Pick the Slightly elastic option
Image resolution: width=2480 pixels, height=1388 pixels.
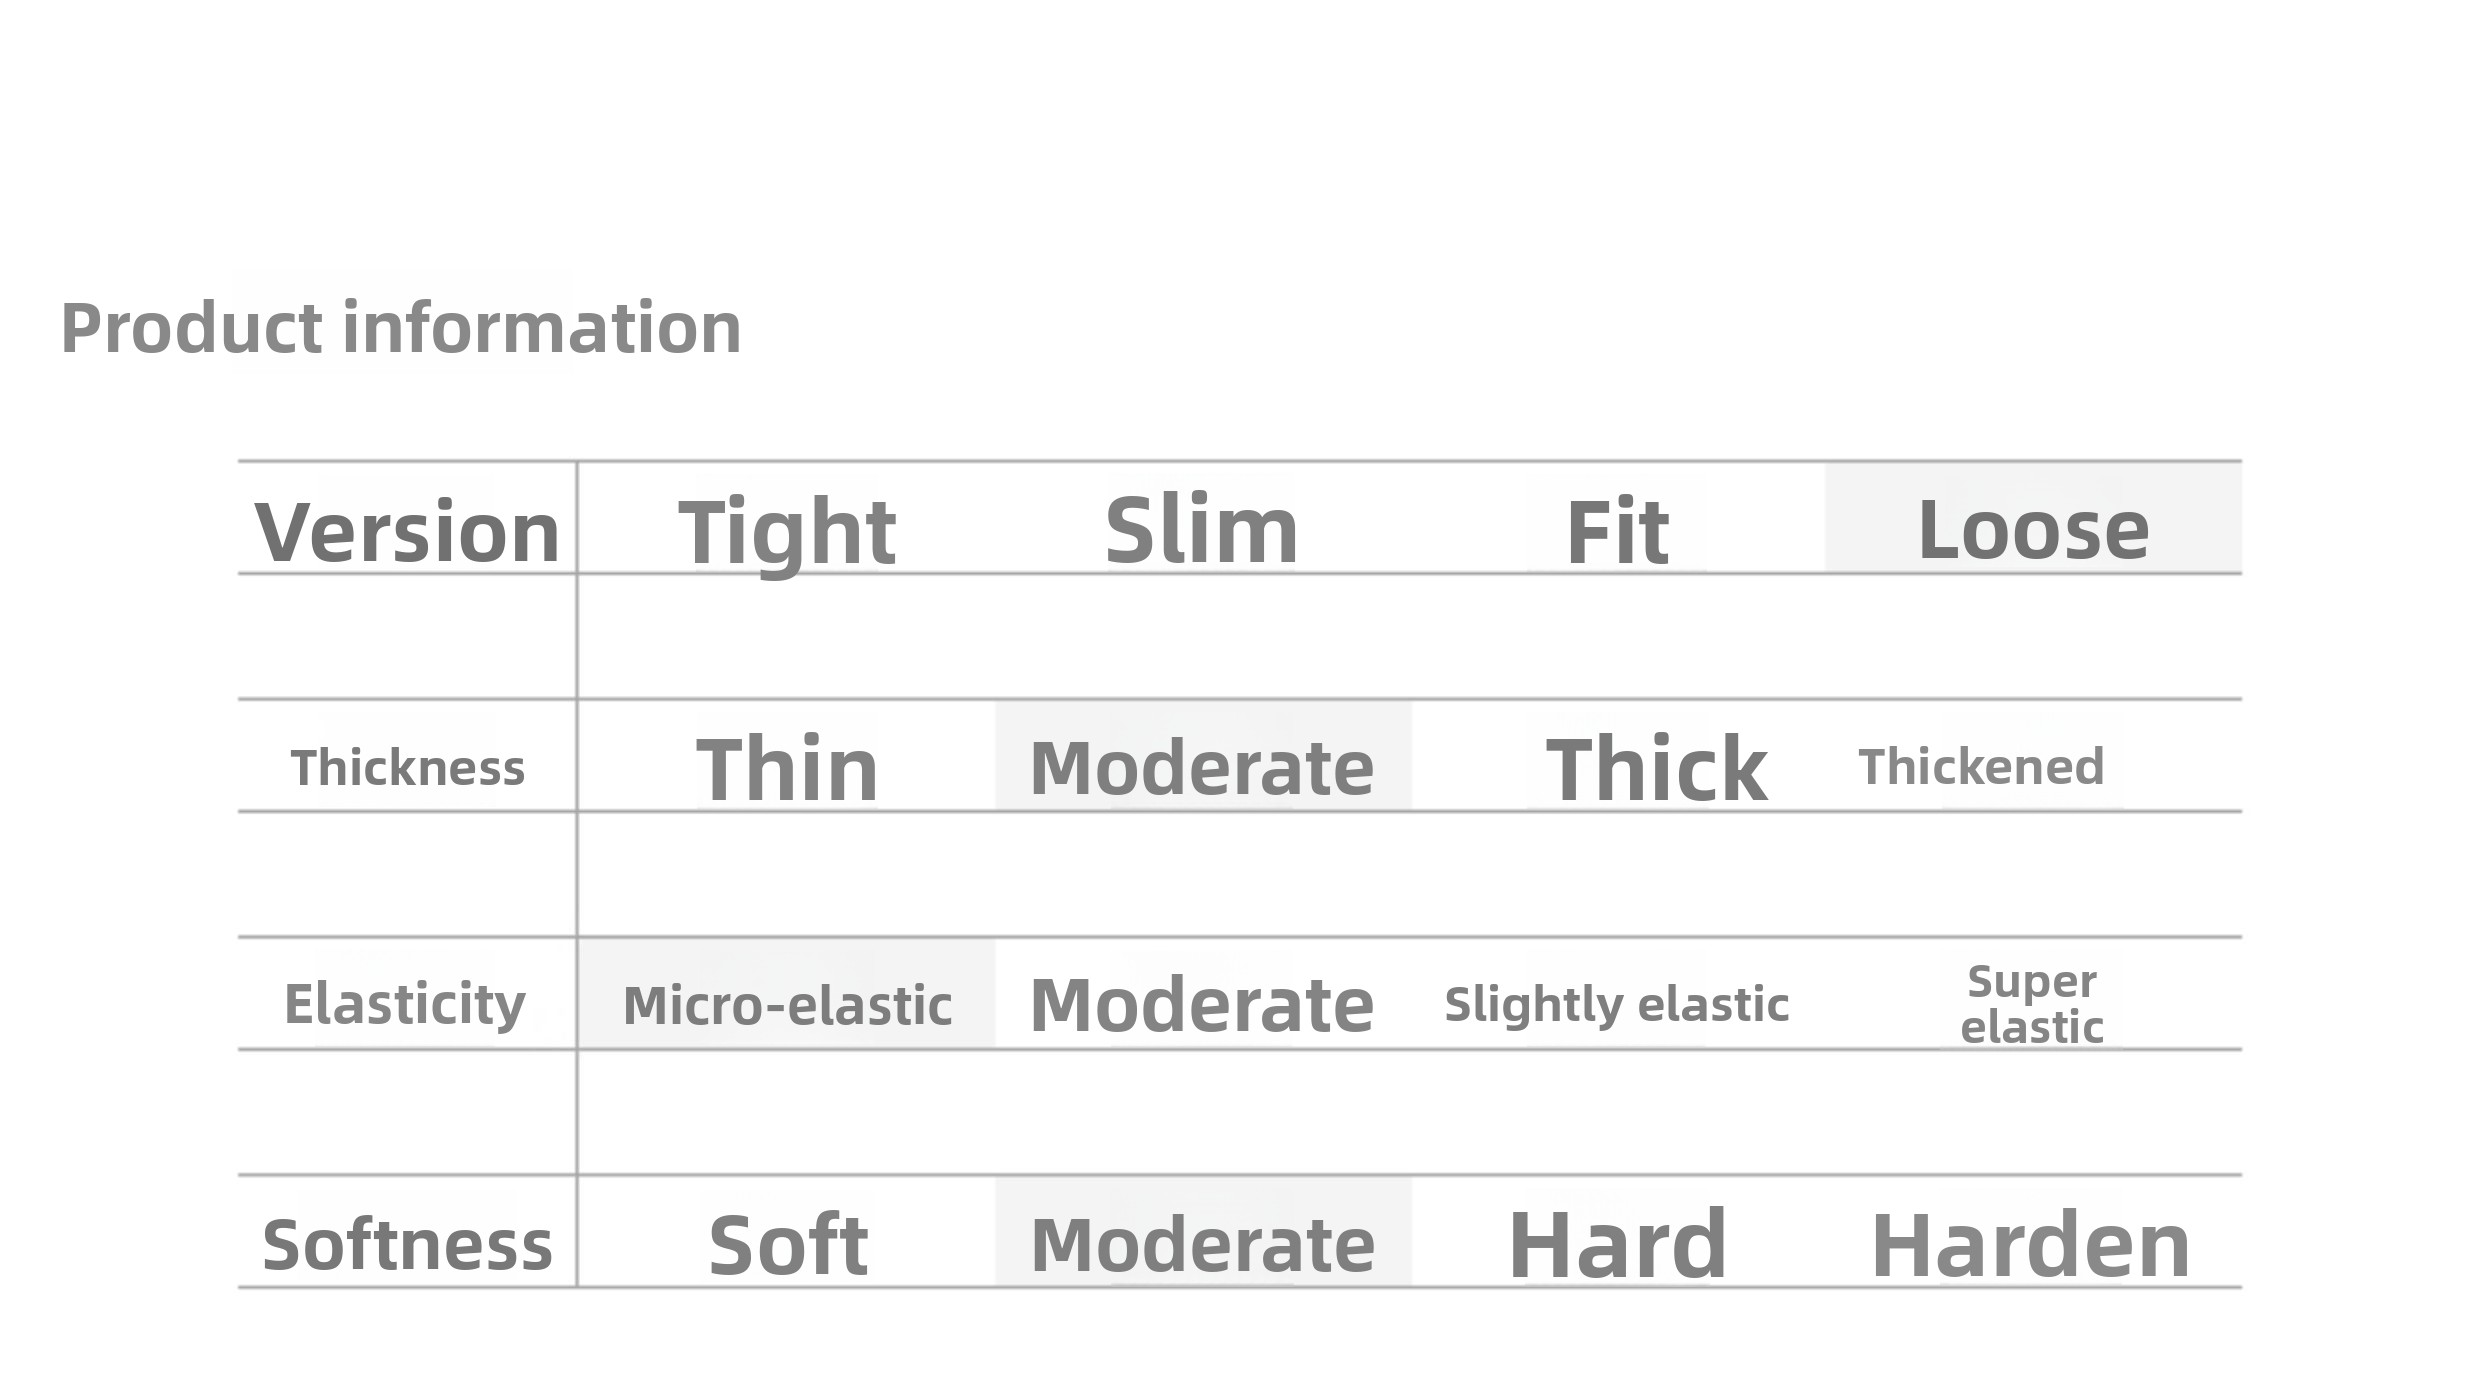[x=1617, y=1004]
